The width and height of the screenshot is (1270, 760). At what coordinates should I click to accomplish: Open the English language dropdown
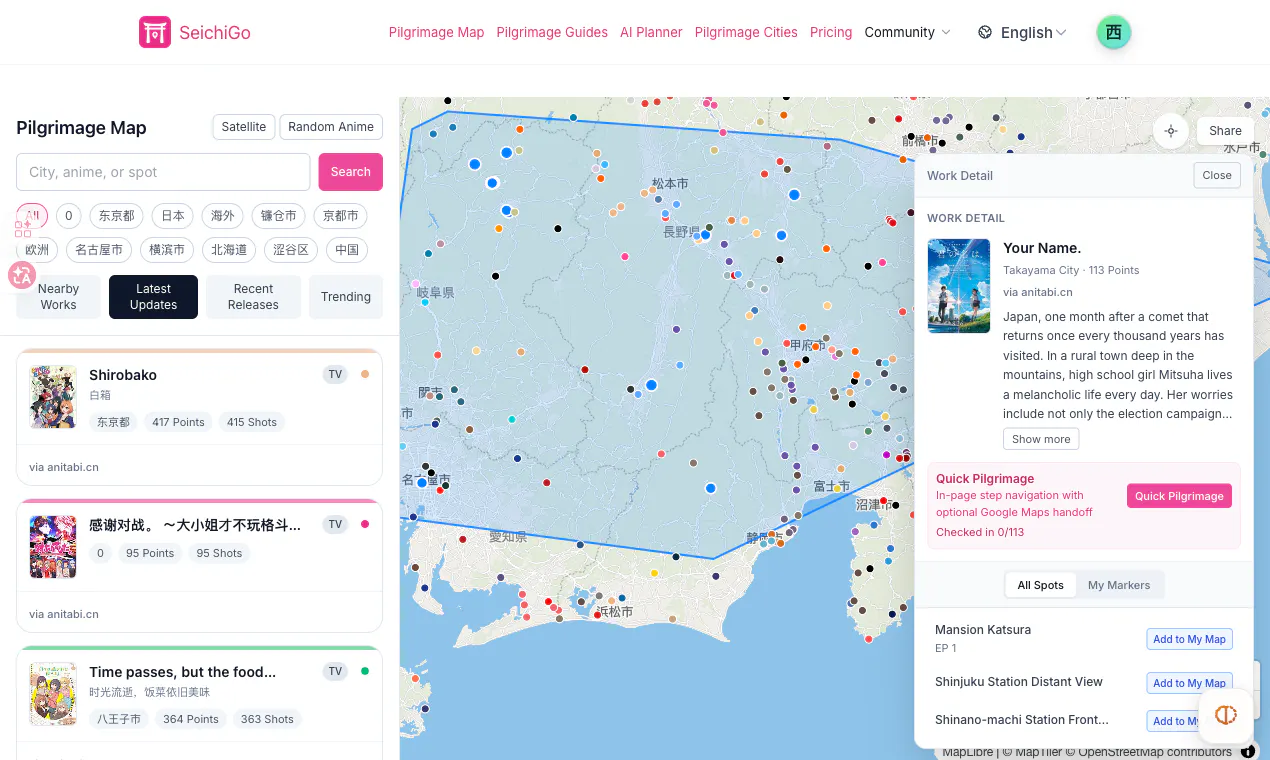tap(1034, 32)
